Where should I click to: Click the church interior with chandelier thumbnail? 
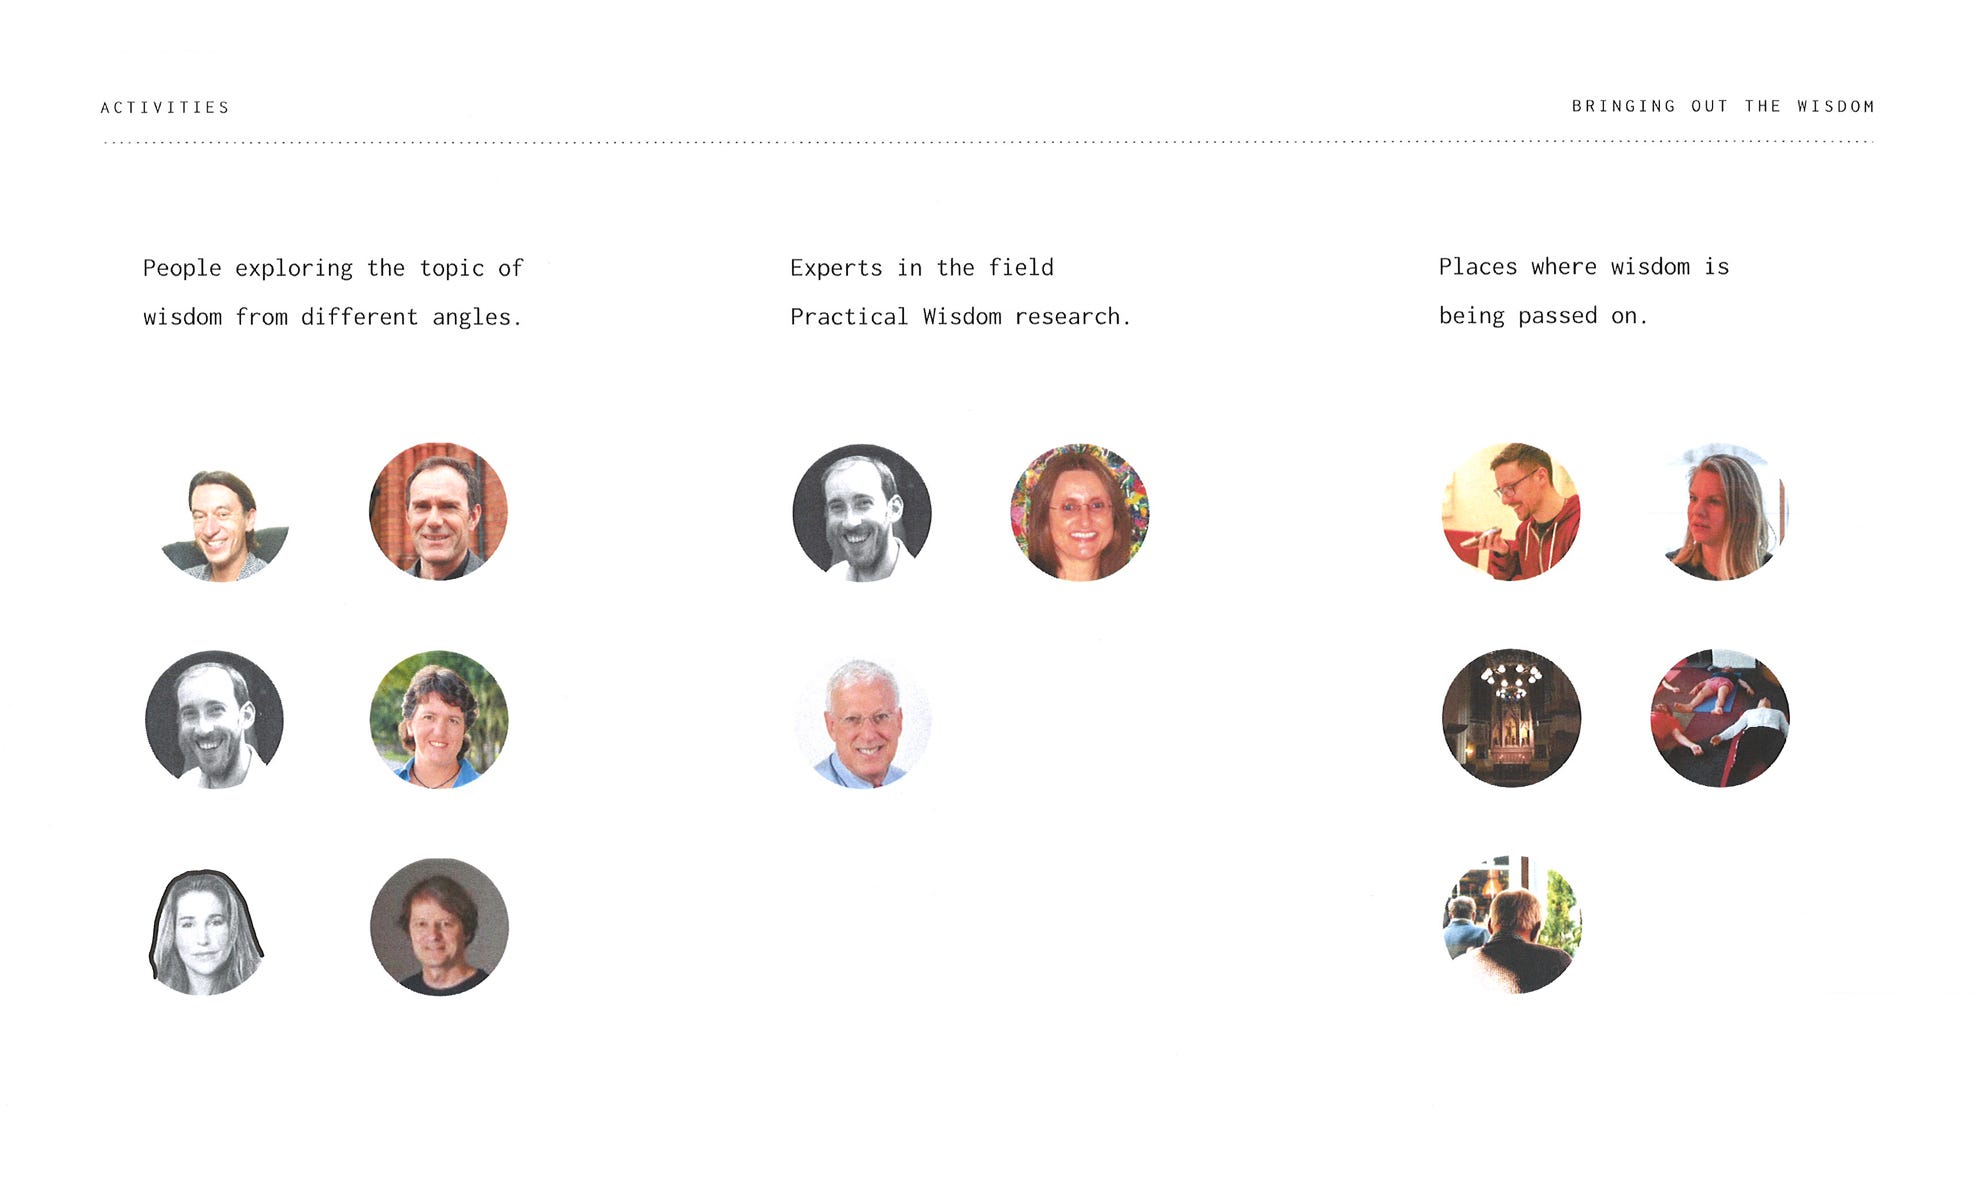[1511, 718]
